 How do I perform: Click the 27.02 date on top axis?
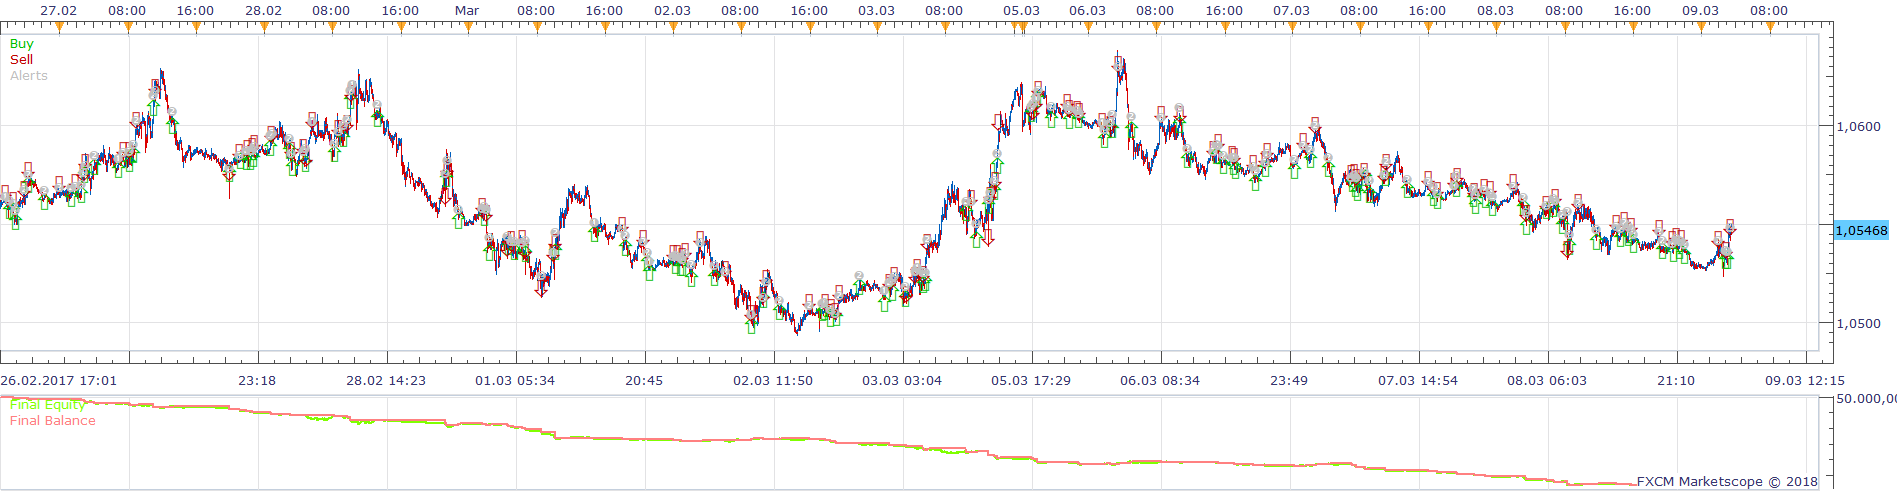[59, 11]
